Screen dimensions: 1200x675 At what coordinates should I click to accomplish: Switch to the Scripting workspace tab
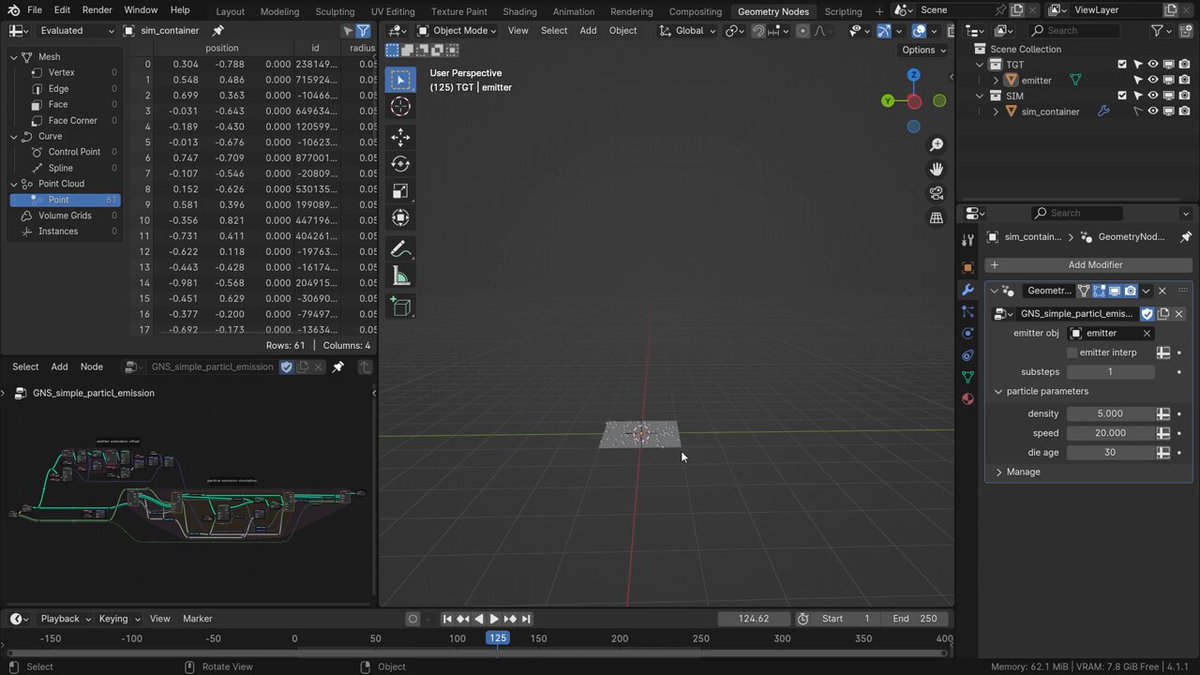click(843, 11)
